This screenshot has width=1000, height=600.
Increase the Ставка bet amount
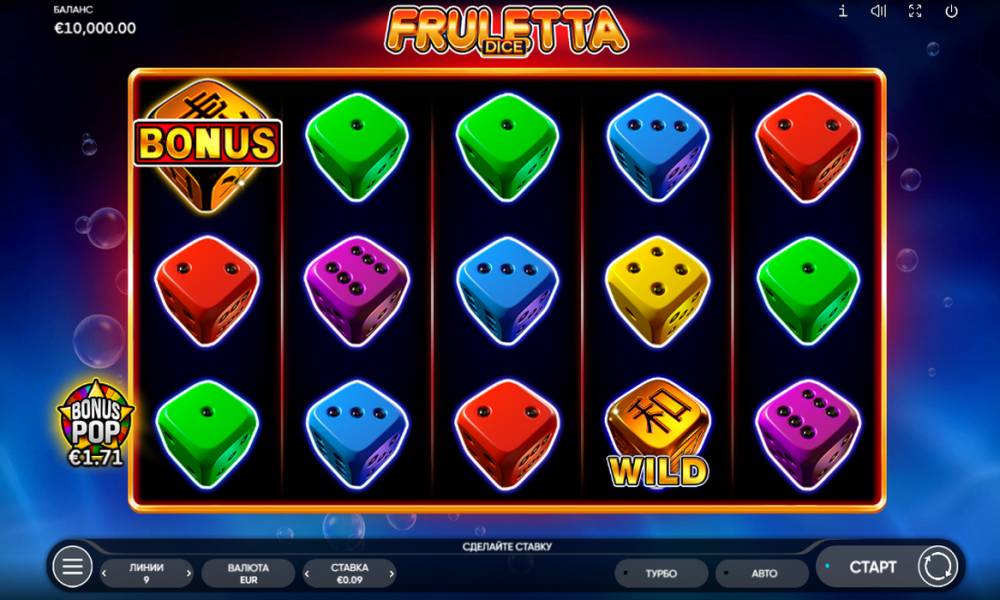392,573
